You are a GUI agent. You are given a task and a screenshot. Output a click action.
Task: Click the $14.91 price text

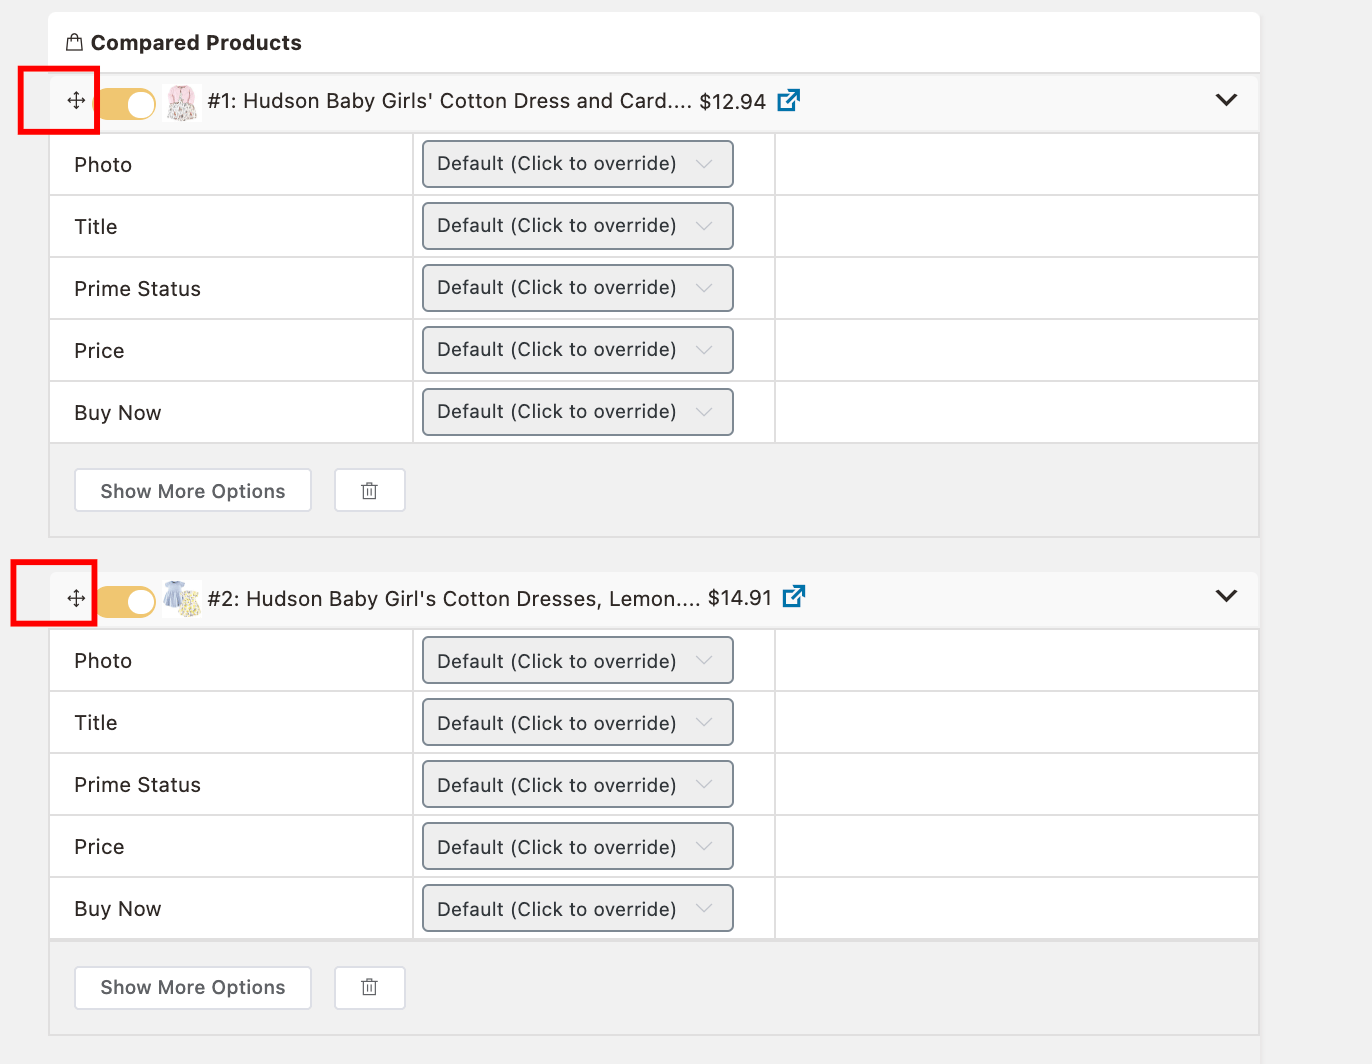pos(740,598)
